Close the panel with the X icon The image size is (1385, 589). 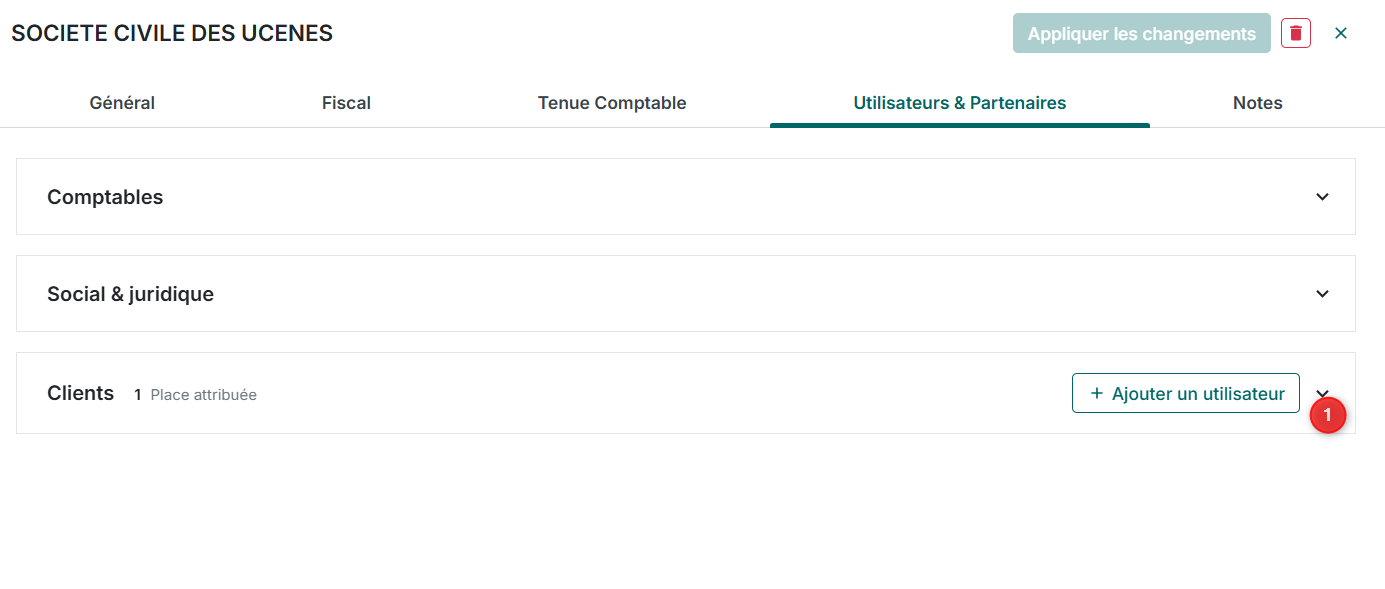coord(1341,33)
